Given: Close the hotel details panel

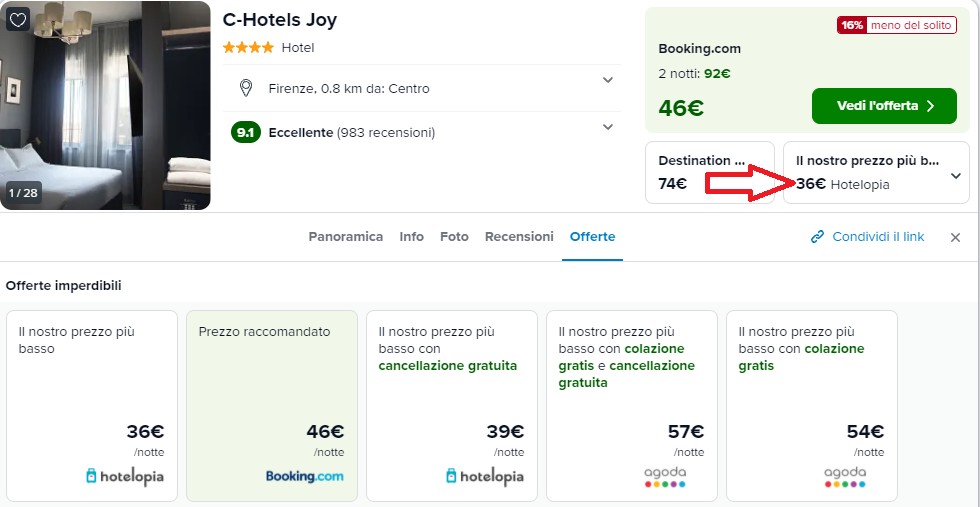Looking at the screenshot, I should click(x=955, y=237).
